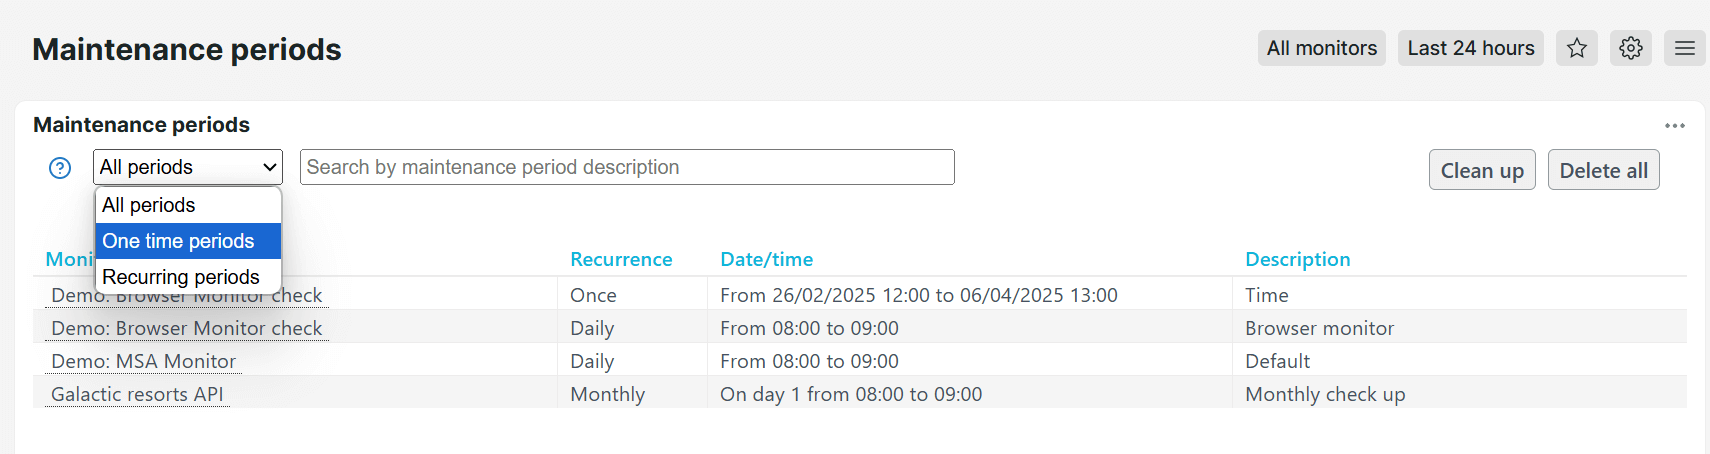The width and height of the screenshot is (1710, 454).
Task: Select One time periods option
Action: tap(188, 241)
